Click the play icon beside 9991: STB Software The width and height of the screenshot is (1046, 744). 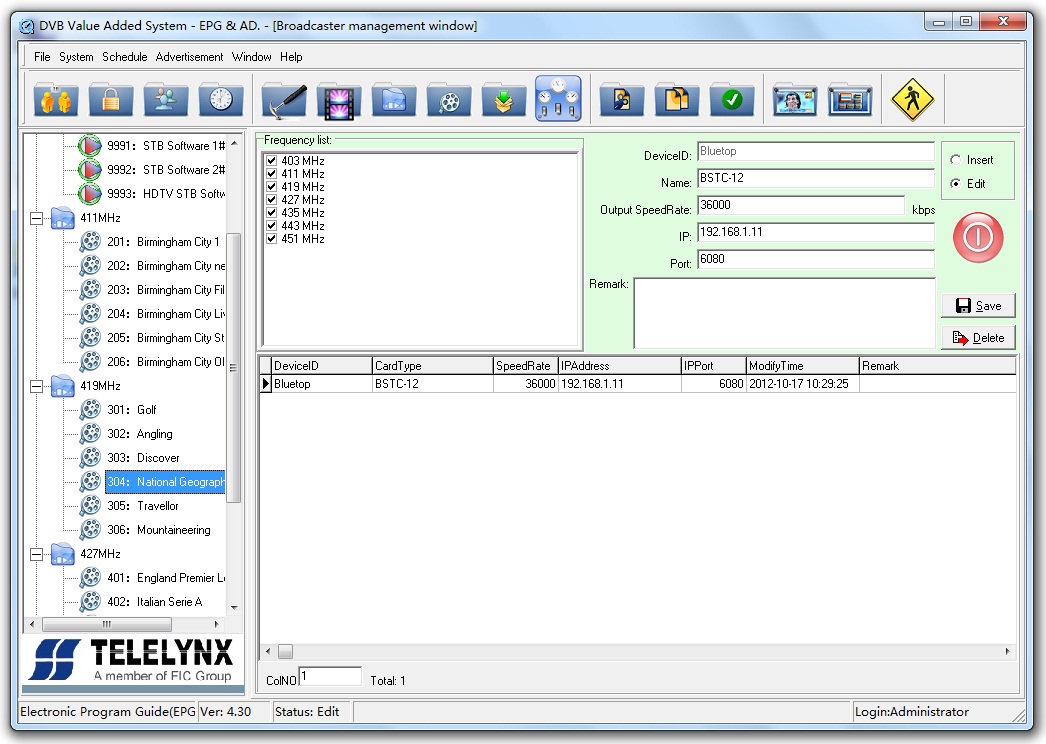tap(89, 145)
